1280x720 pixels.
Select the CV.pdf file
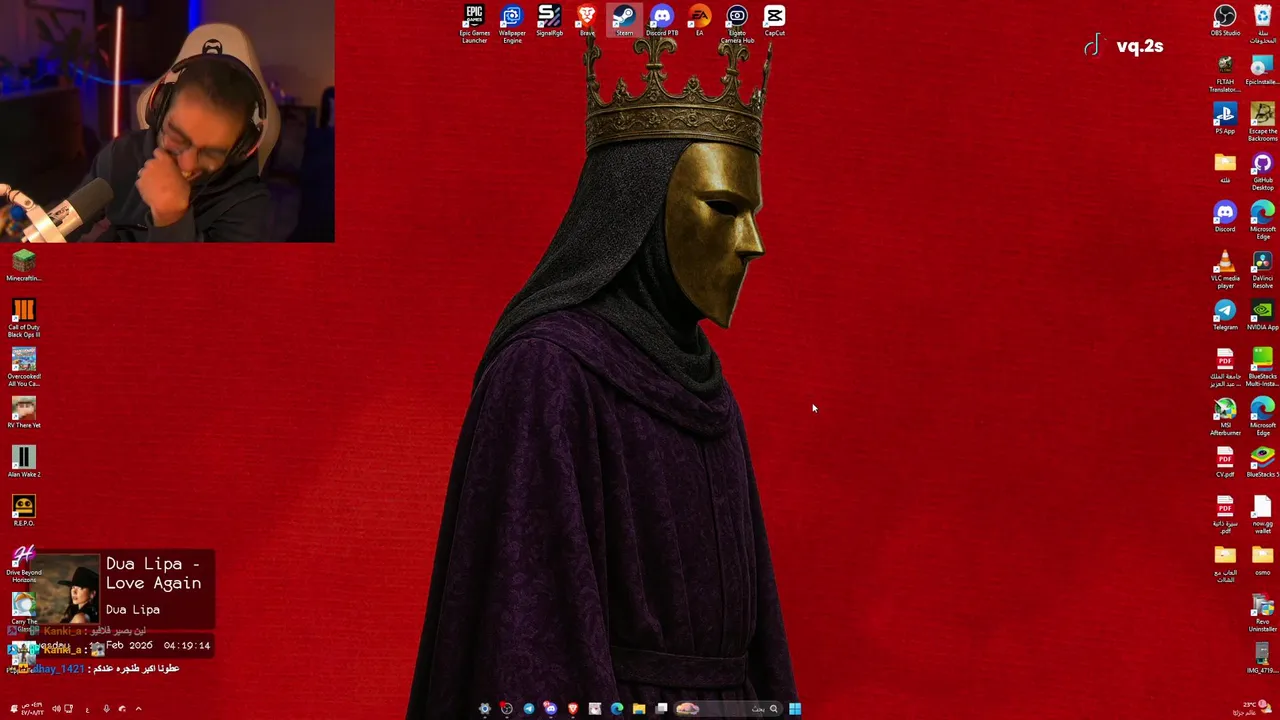1225,462
